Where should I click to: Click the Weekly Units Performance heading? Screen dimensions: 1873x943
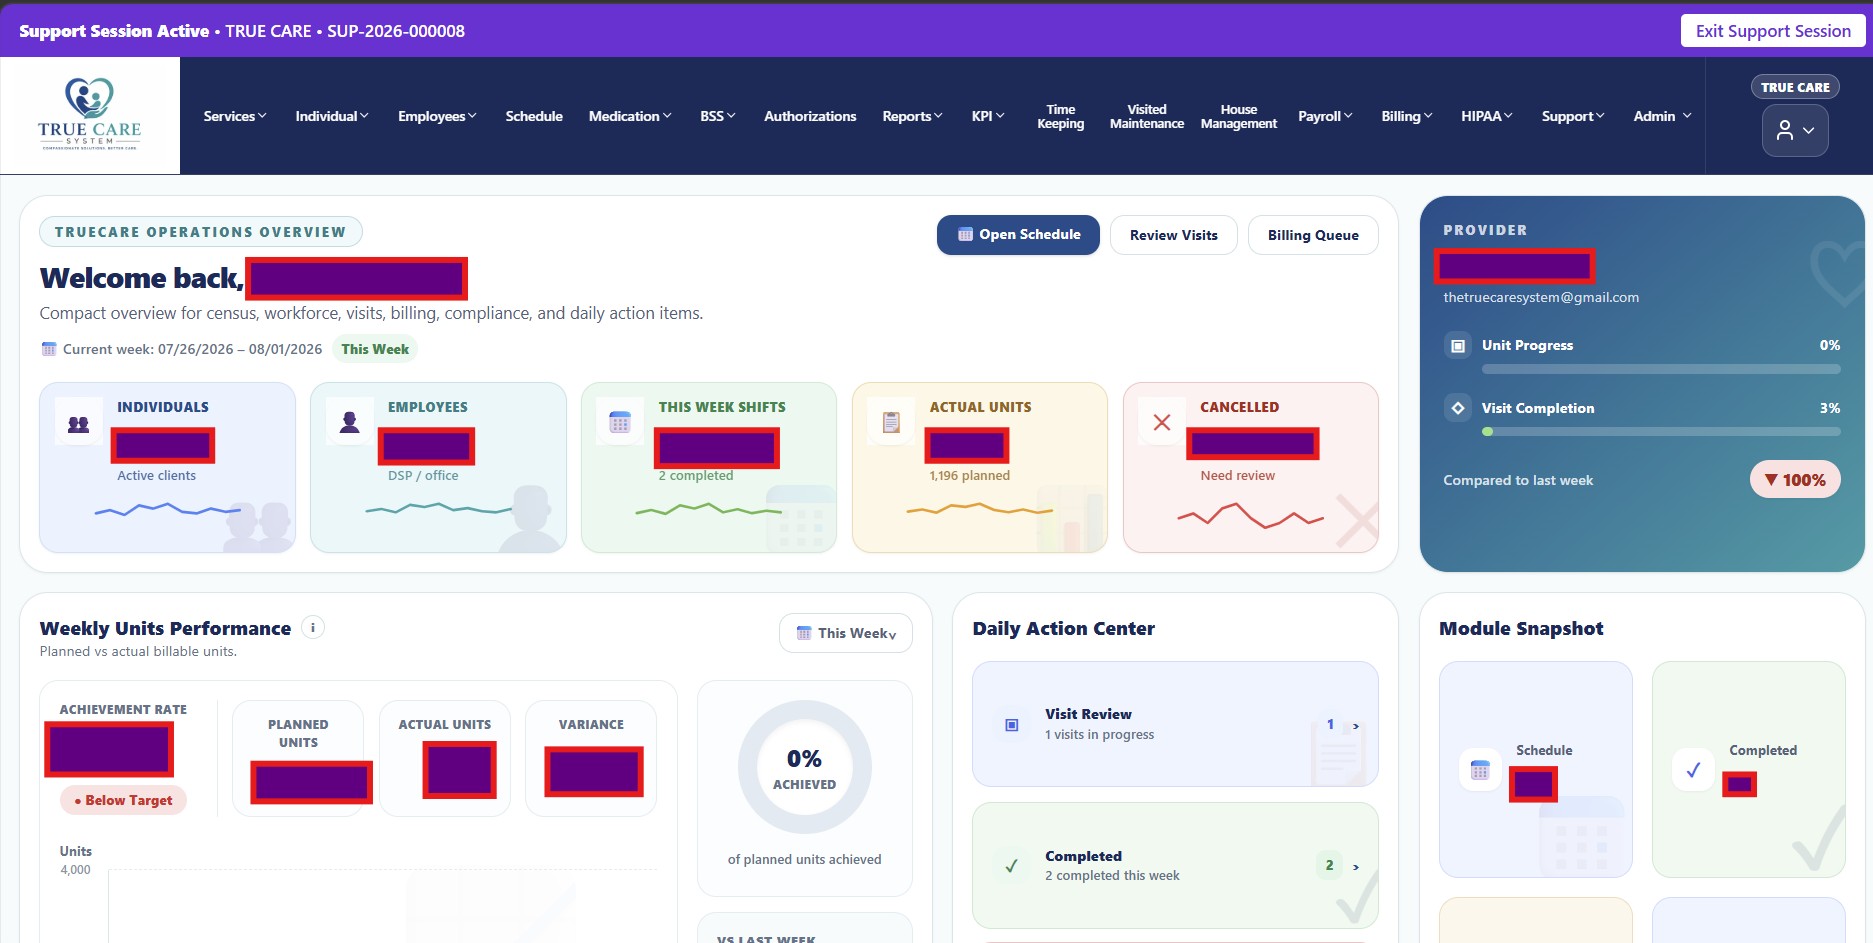coord(166,628)
